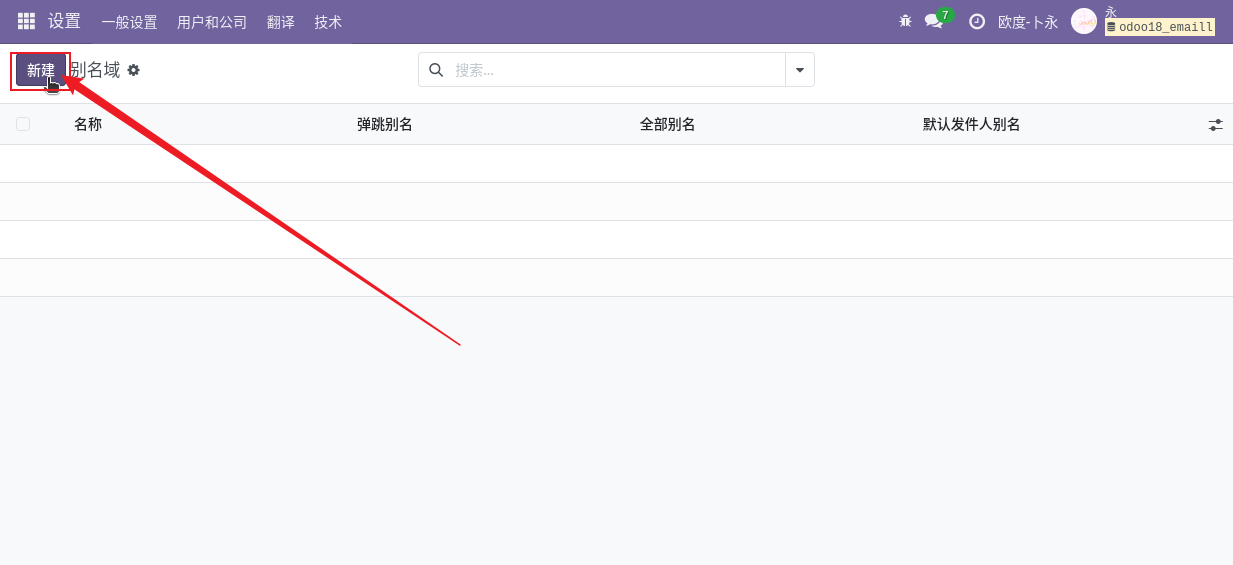Click the debug bug icon
This screenshot has width=1233, height=565.
tap(905, 21)
